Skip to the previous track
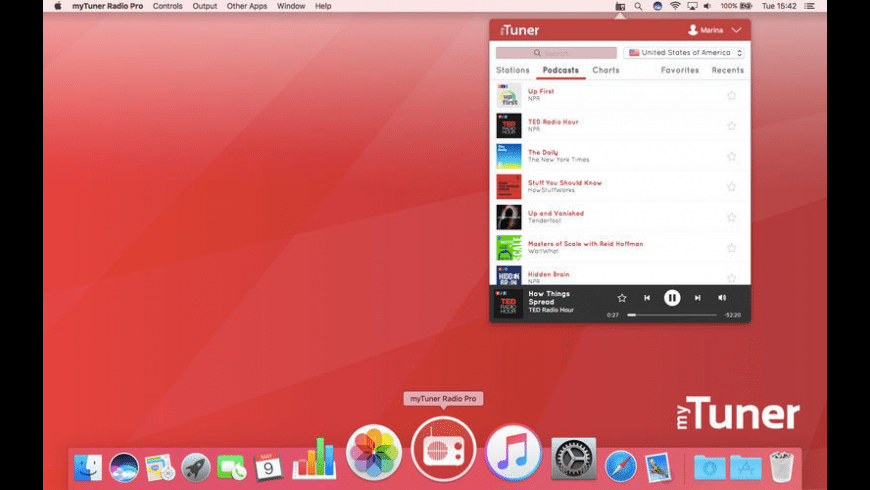 click(x=647, y=298)
